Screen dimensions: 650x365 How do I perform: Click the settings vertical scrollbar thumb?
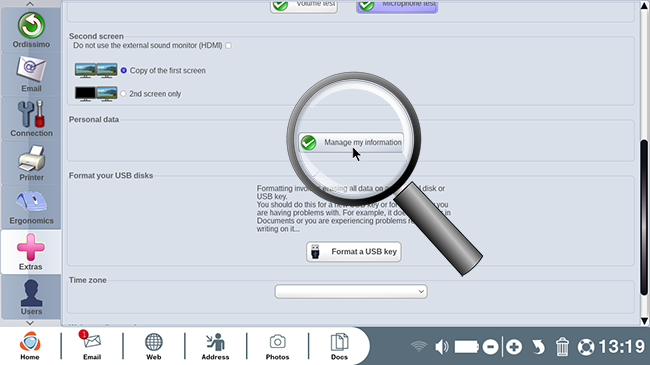coord(644,218)
